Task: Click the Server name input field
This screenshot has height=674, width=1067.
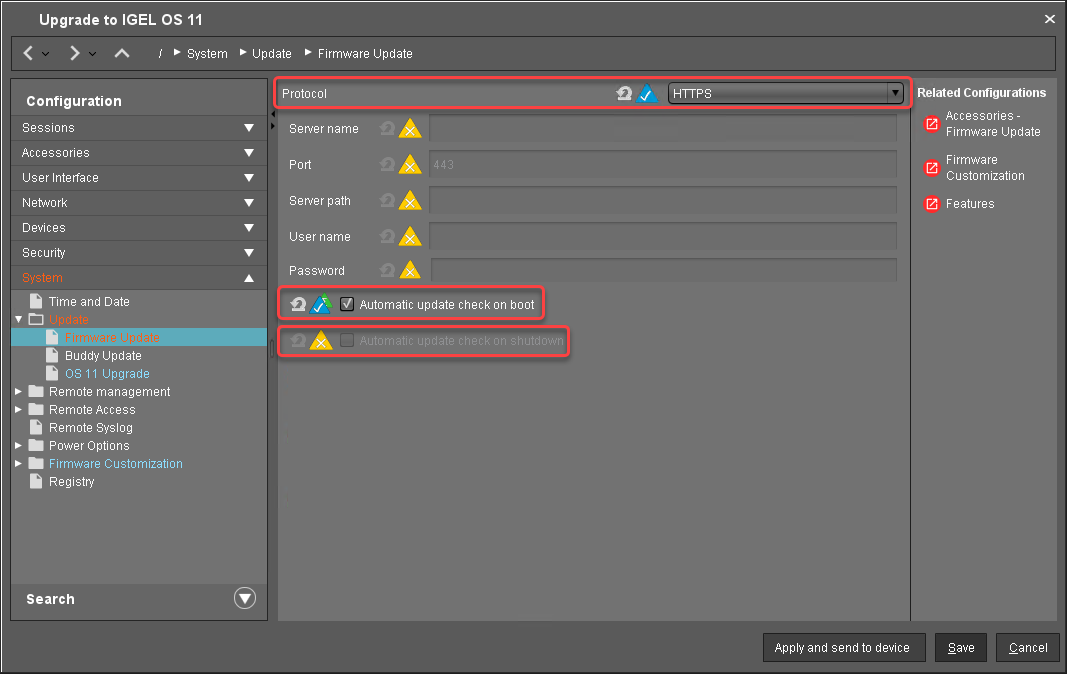Action: click(x=662, y=129)
